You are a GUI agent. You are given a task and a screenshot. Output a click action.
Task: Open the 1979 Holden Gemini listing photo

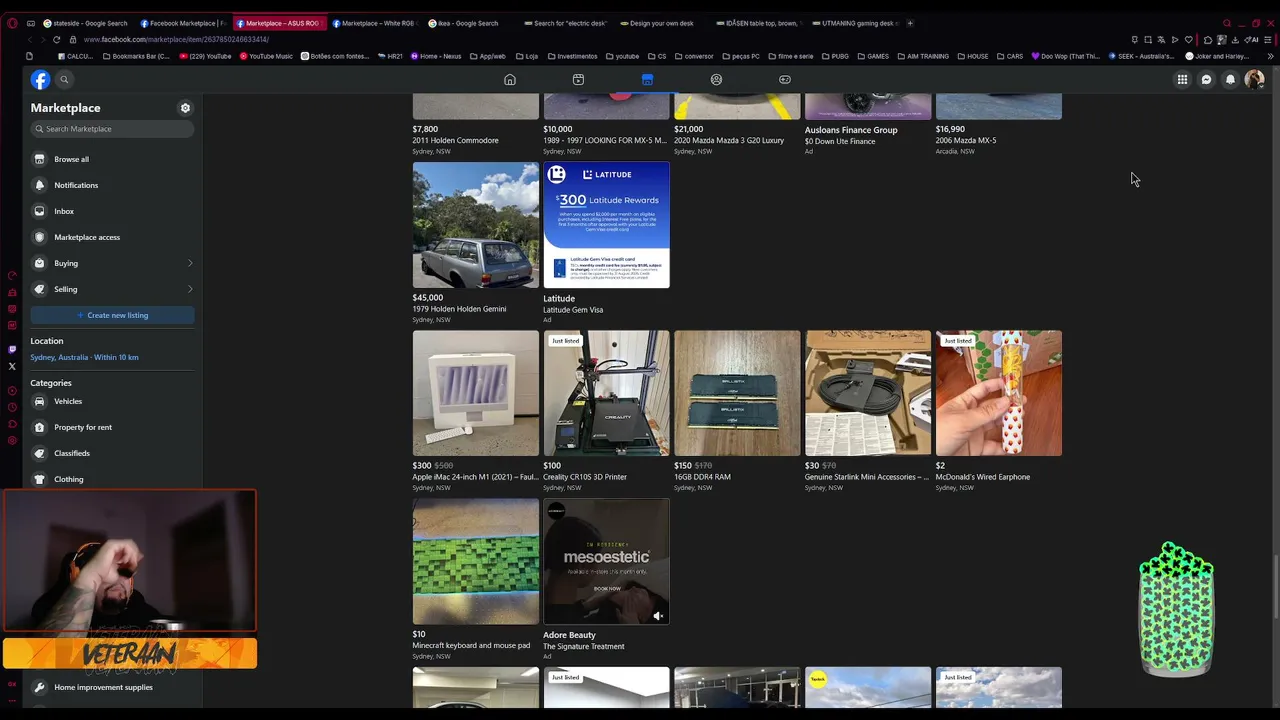coord(476,225)
